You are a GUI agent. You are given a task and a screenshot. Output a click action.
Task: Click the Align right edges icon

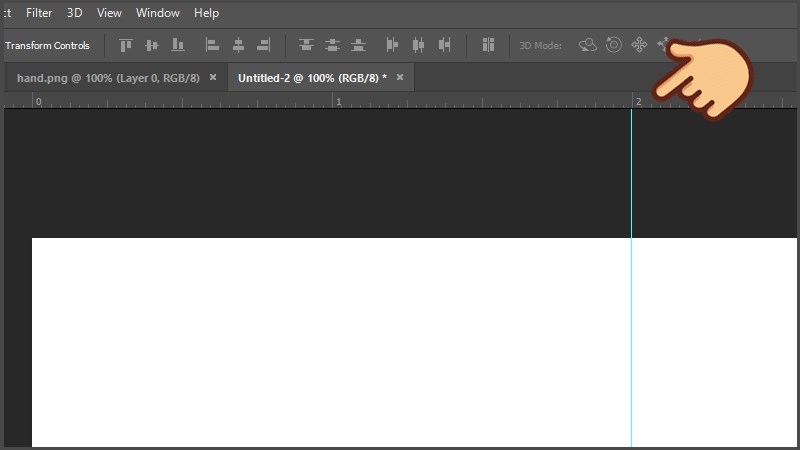pos(264,45)
